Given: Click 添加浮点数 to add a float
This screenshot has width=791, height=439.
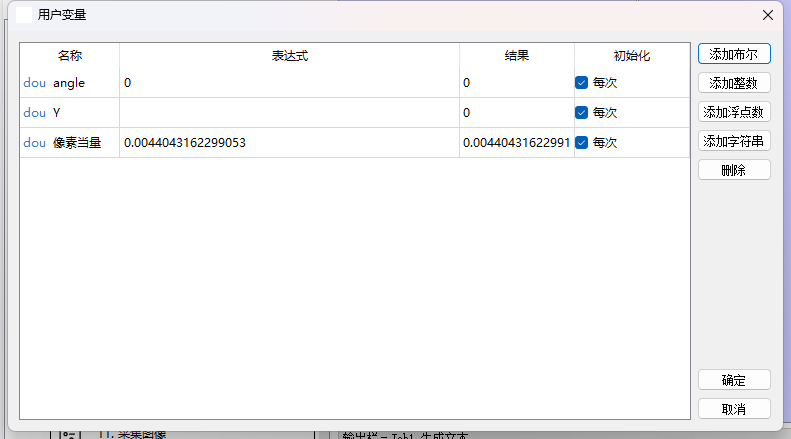Looking at the screenshot, I should click(x=734, y=112).
